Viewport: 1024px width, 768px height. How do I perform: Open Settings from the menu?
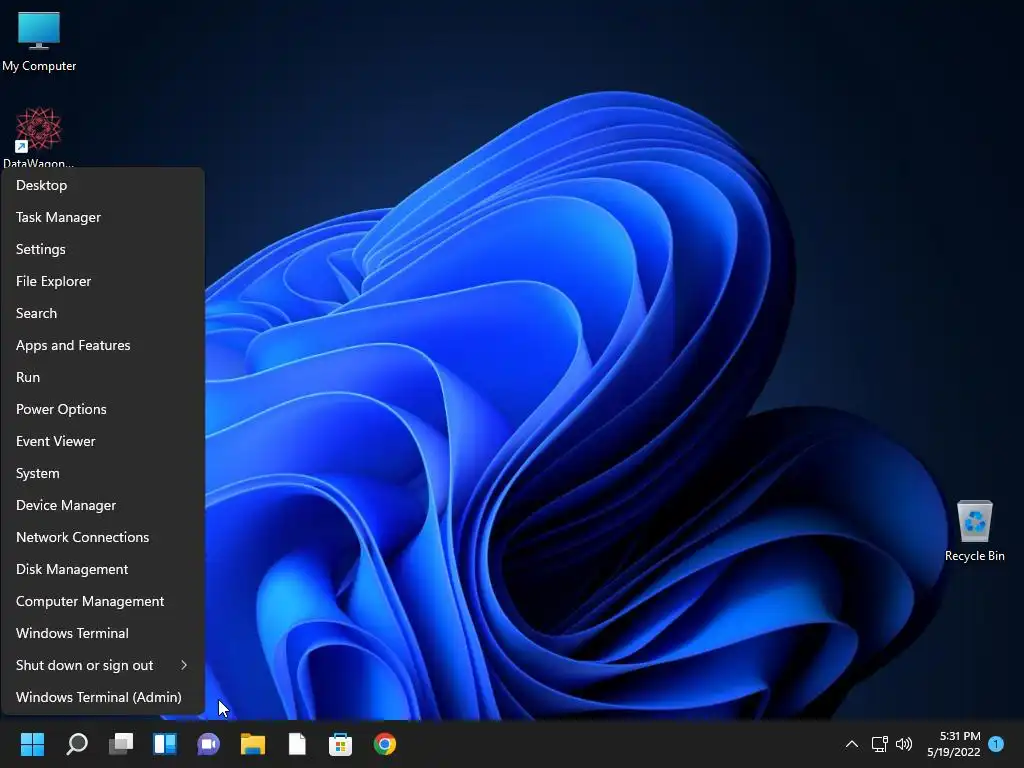click(x=103, y=249)
